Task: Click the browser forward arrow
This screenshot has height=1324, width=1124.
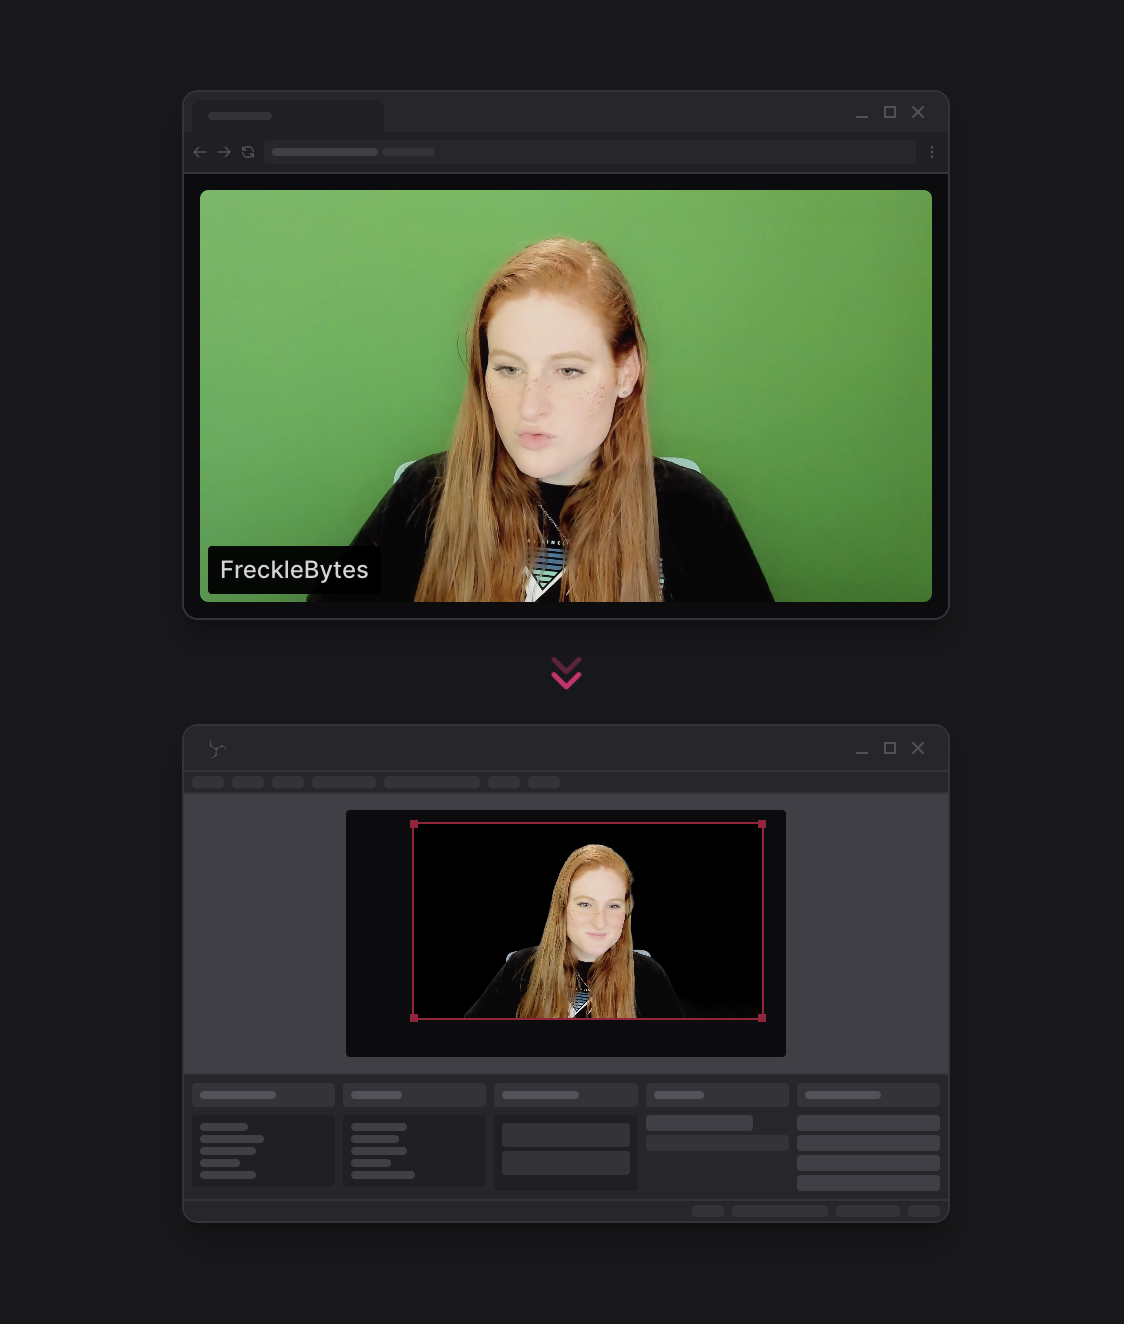Action: pyautogui.click(x=224, y=152)
